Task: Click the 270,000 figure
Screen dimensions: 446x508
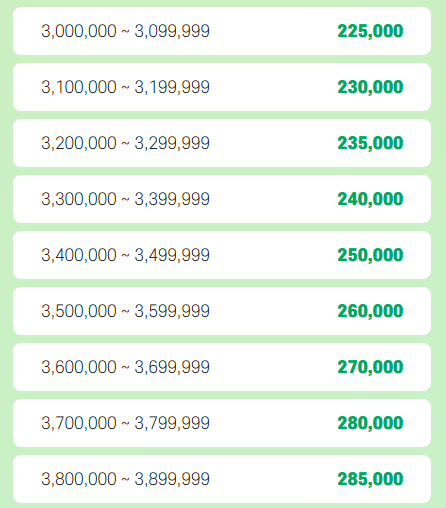Action: pyautogui.click(x=370, y=367)
